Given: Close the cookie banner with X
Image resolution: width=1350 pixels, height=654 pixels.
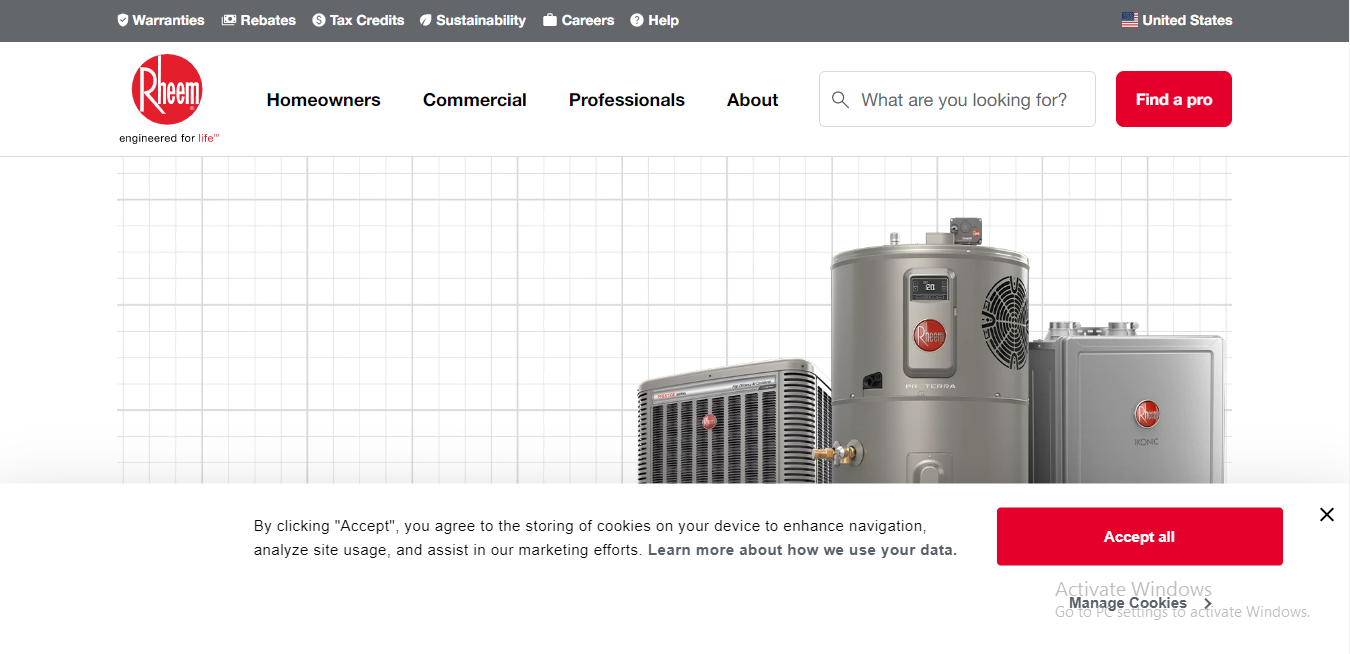Looking at the screenshot, I should tap(1327, 515).
